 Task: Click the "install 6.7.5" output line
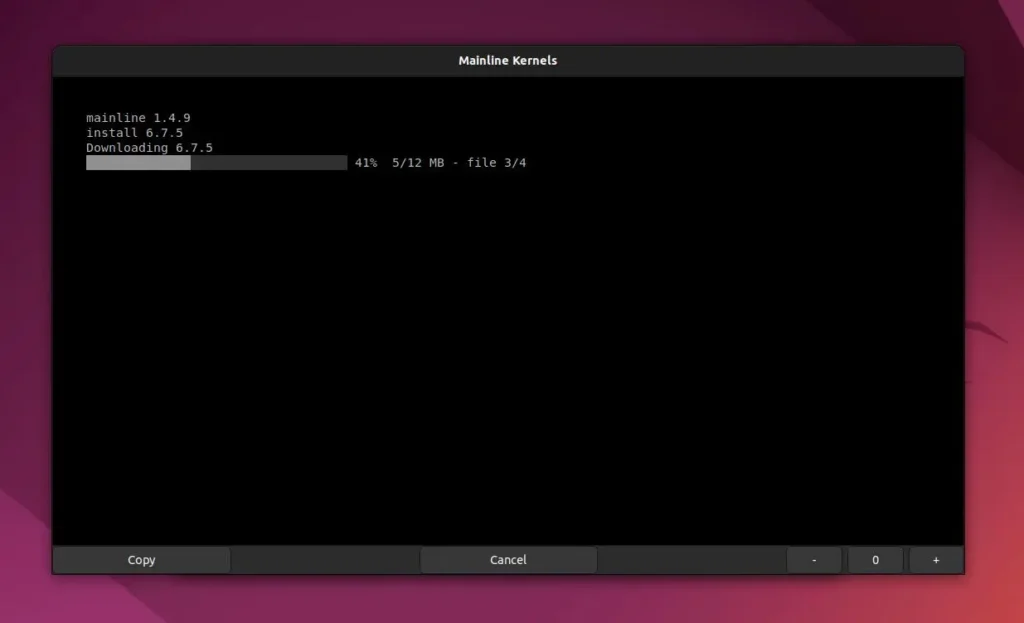click(x=134, y=133)
